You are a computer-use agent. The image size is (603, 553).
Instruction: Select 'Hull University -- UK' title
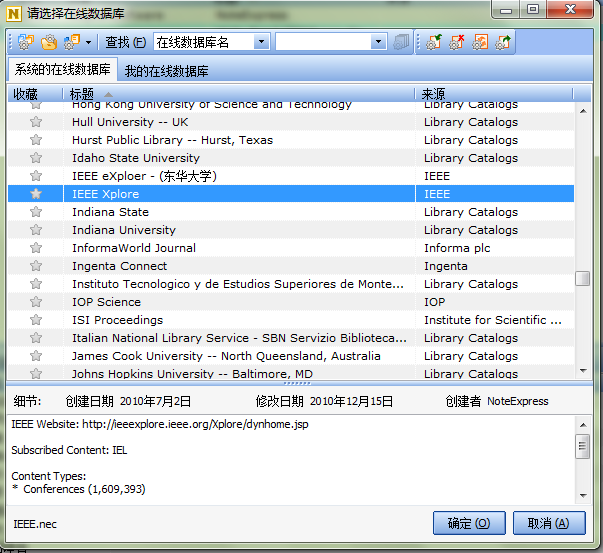click(130, 122)
